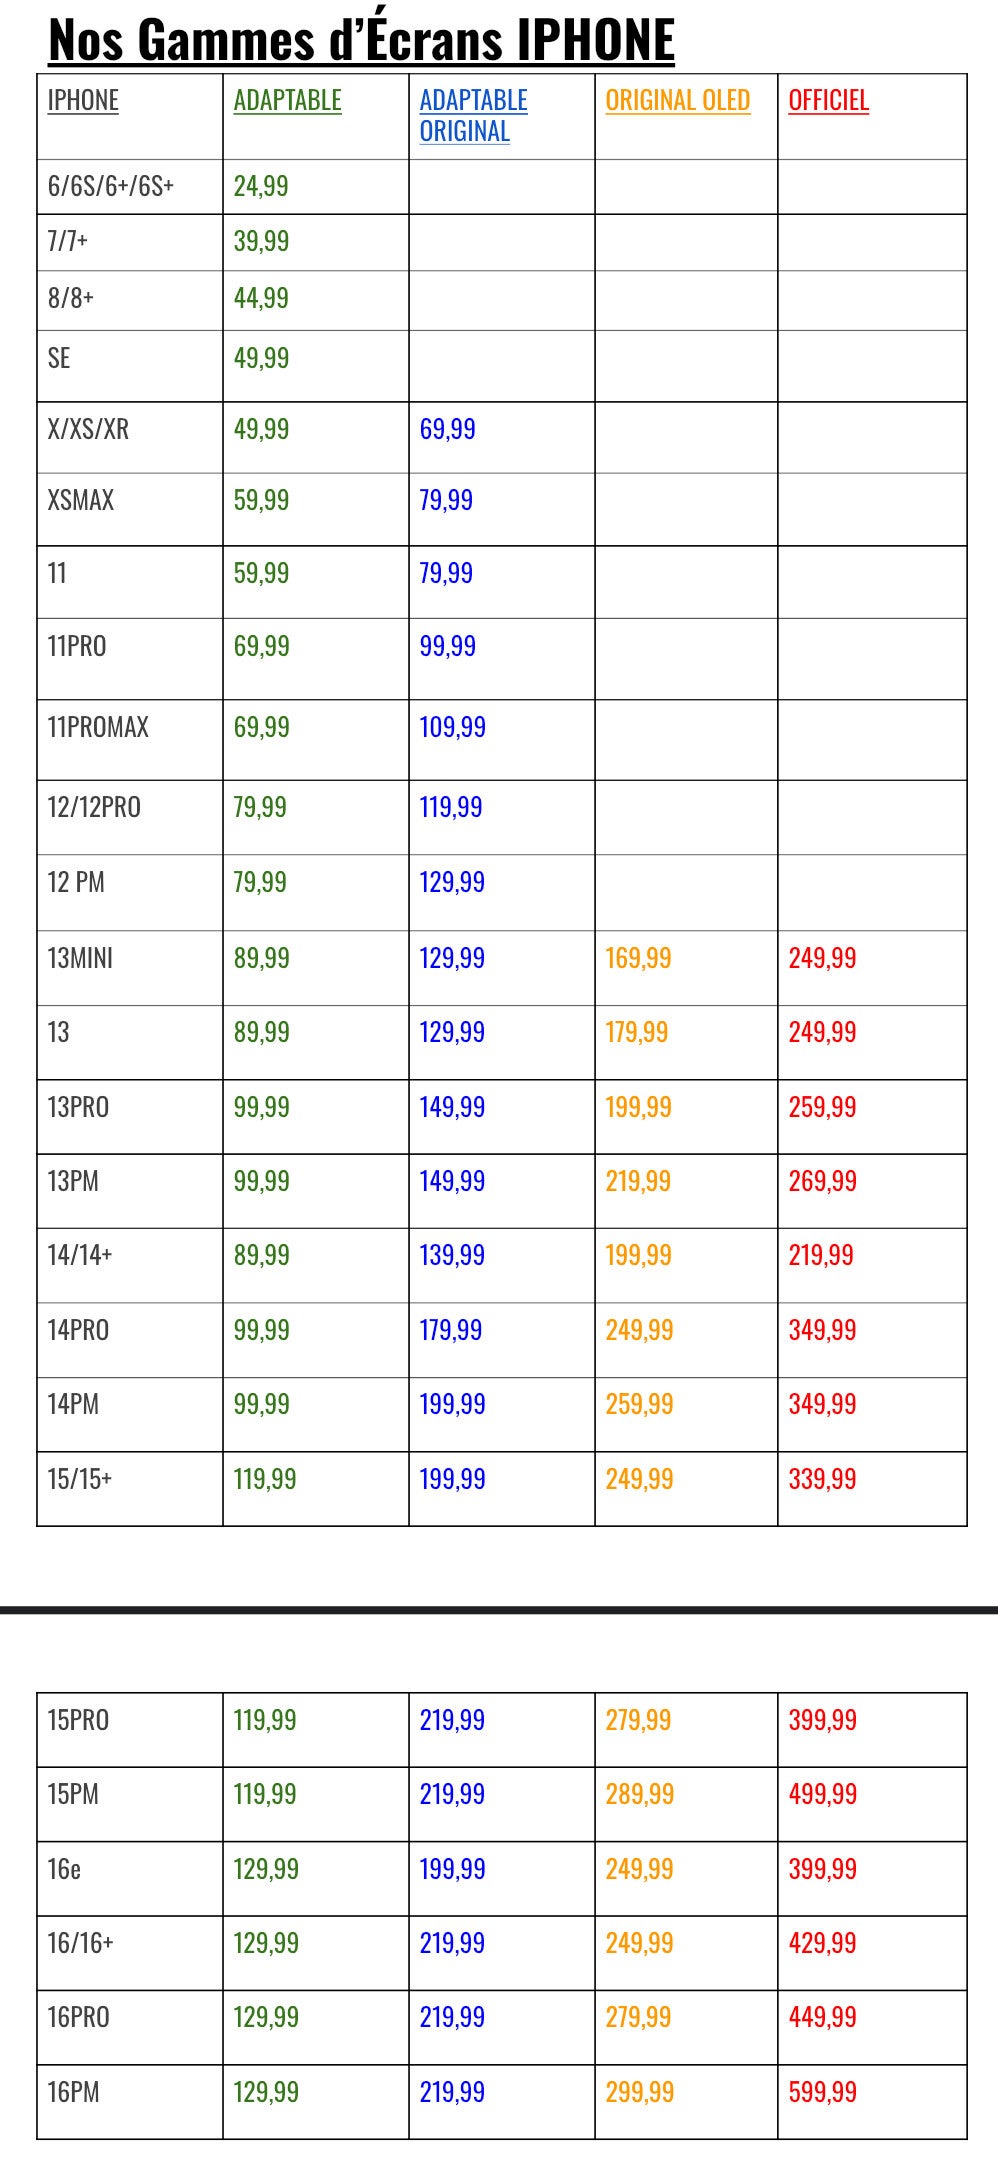Click the 429,99 official price for 16/16+
Screen dimensions: 998x2172
[x=822, y=1943]
